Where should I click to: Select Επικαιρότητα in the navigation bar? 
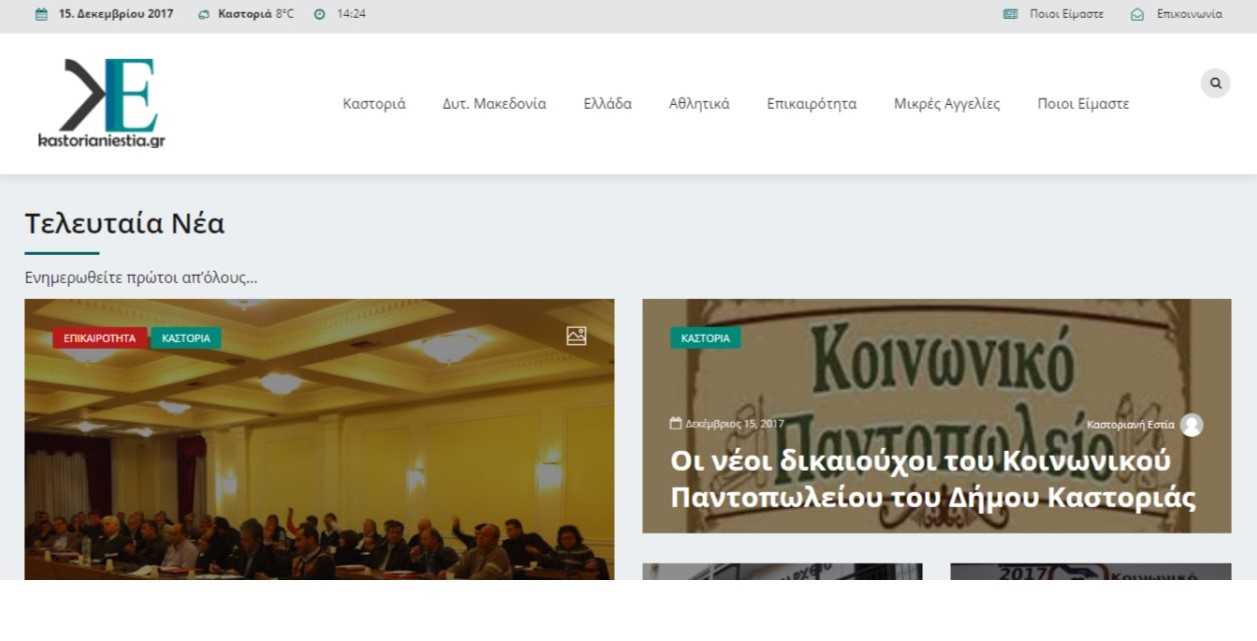811,104
